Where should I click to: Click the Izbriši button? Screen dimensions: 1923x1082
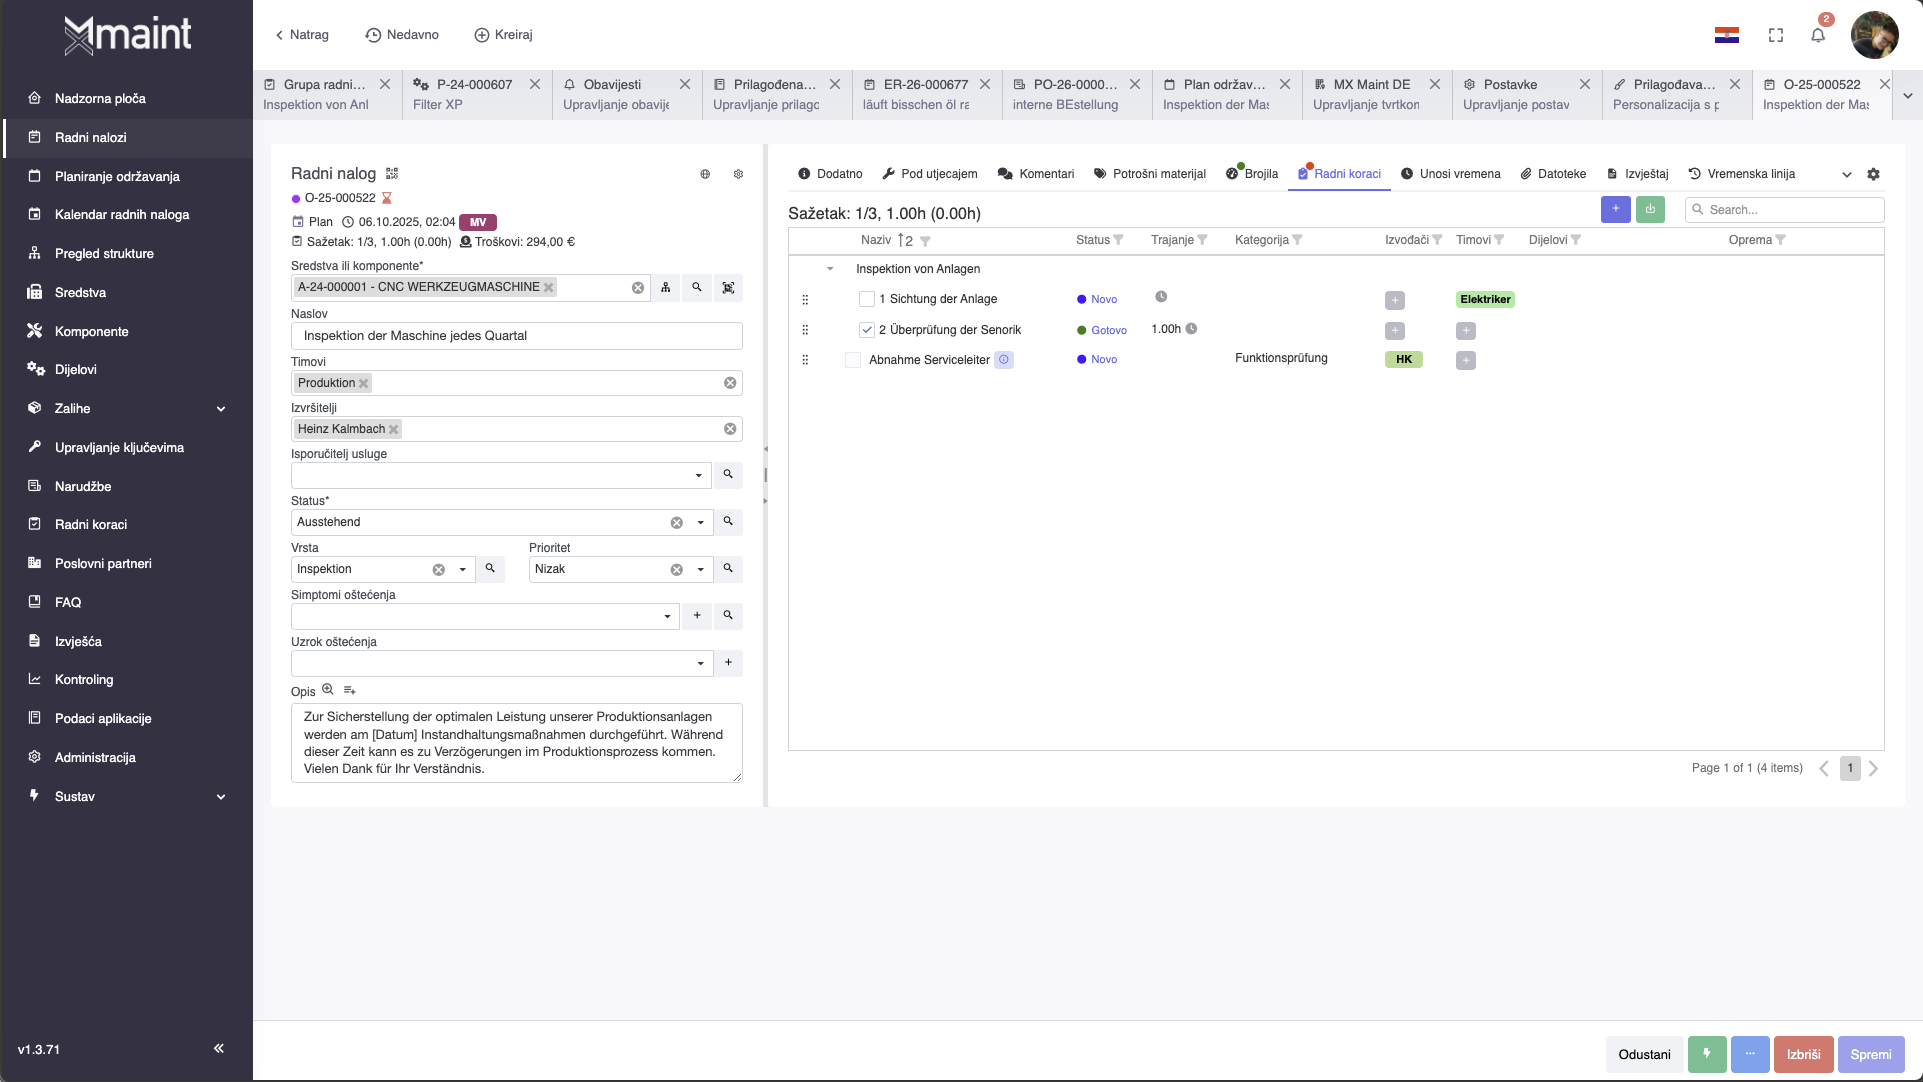(x=1803, y=1054)
